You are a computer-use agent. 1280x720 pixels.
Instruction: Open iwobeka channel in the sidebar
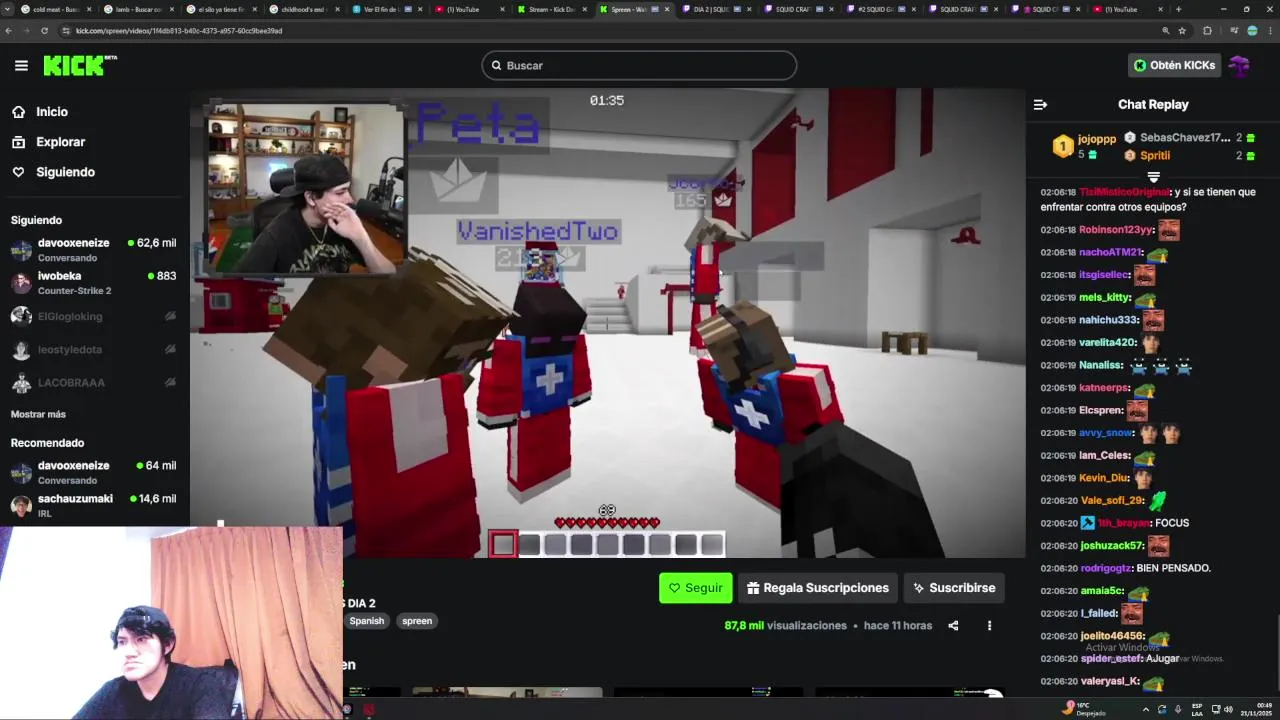pyautogui.click(x=93, y=282)
